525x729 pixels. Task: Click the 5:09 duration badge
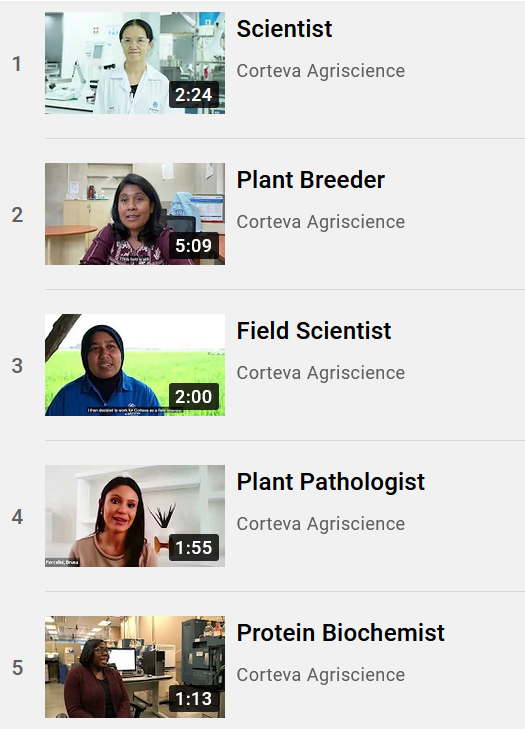[194, 245]
